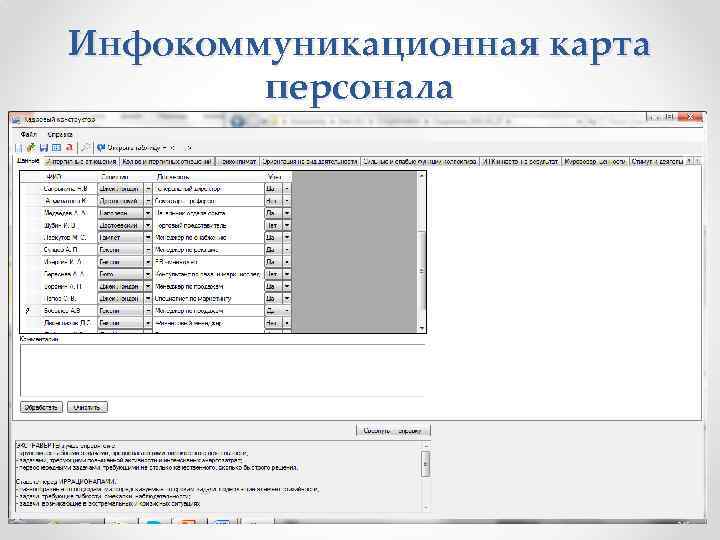Click the bottom description panel scrollbar

click(426, 476)
